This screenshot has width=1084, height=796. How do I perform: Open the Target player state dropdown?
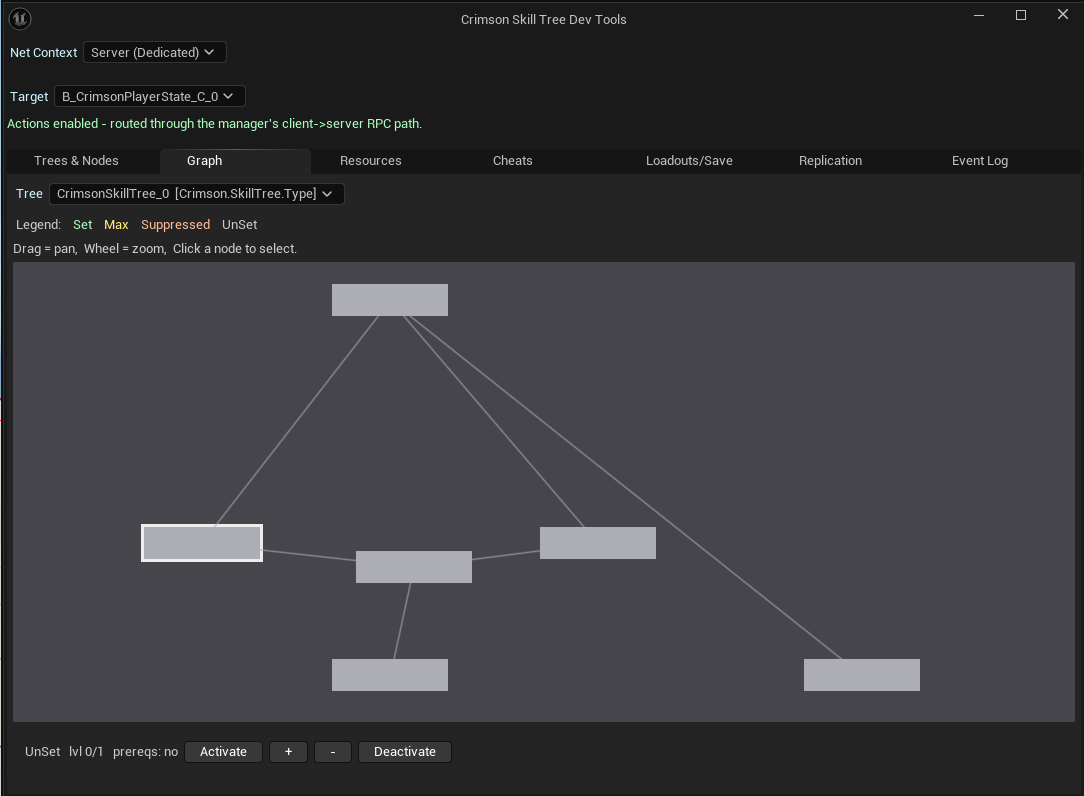coord(149,96)
